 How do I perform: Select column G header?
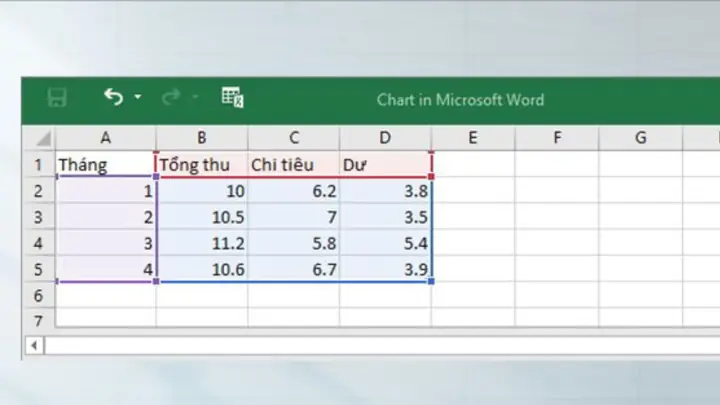tap(641, 138)
